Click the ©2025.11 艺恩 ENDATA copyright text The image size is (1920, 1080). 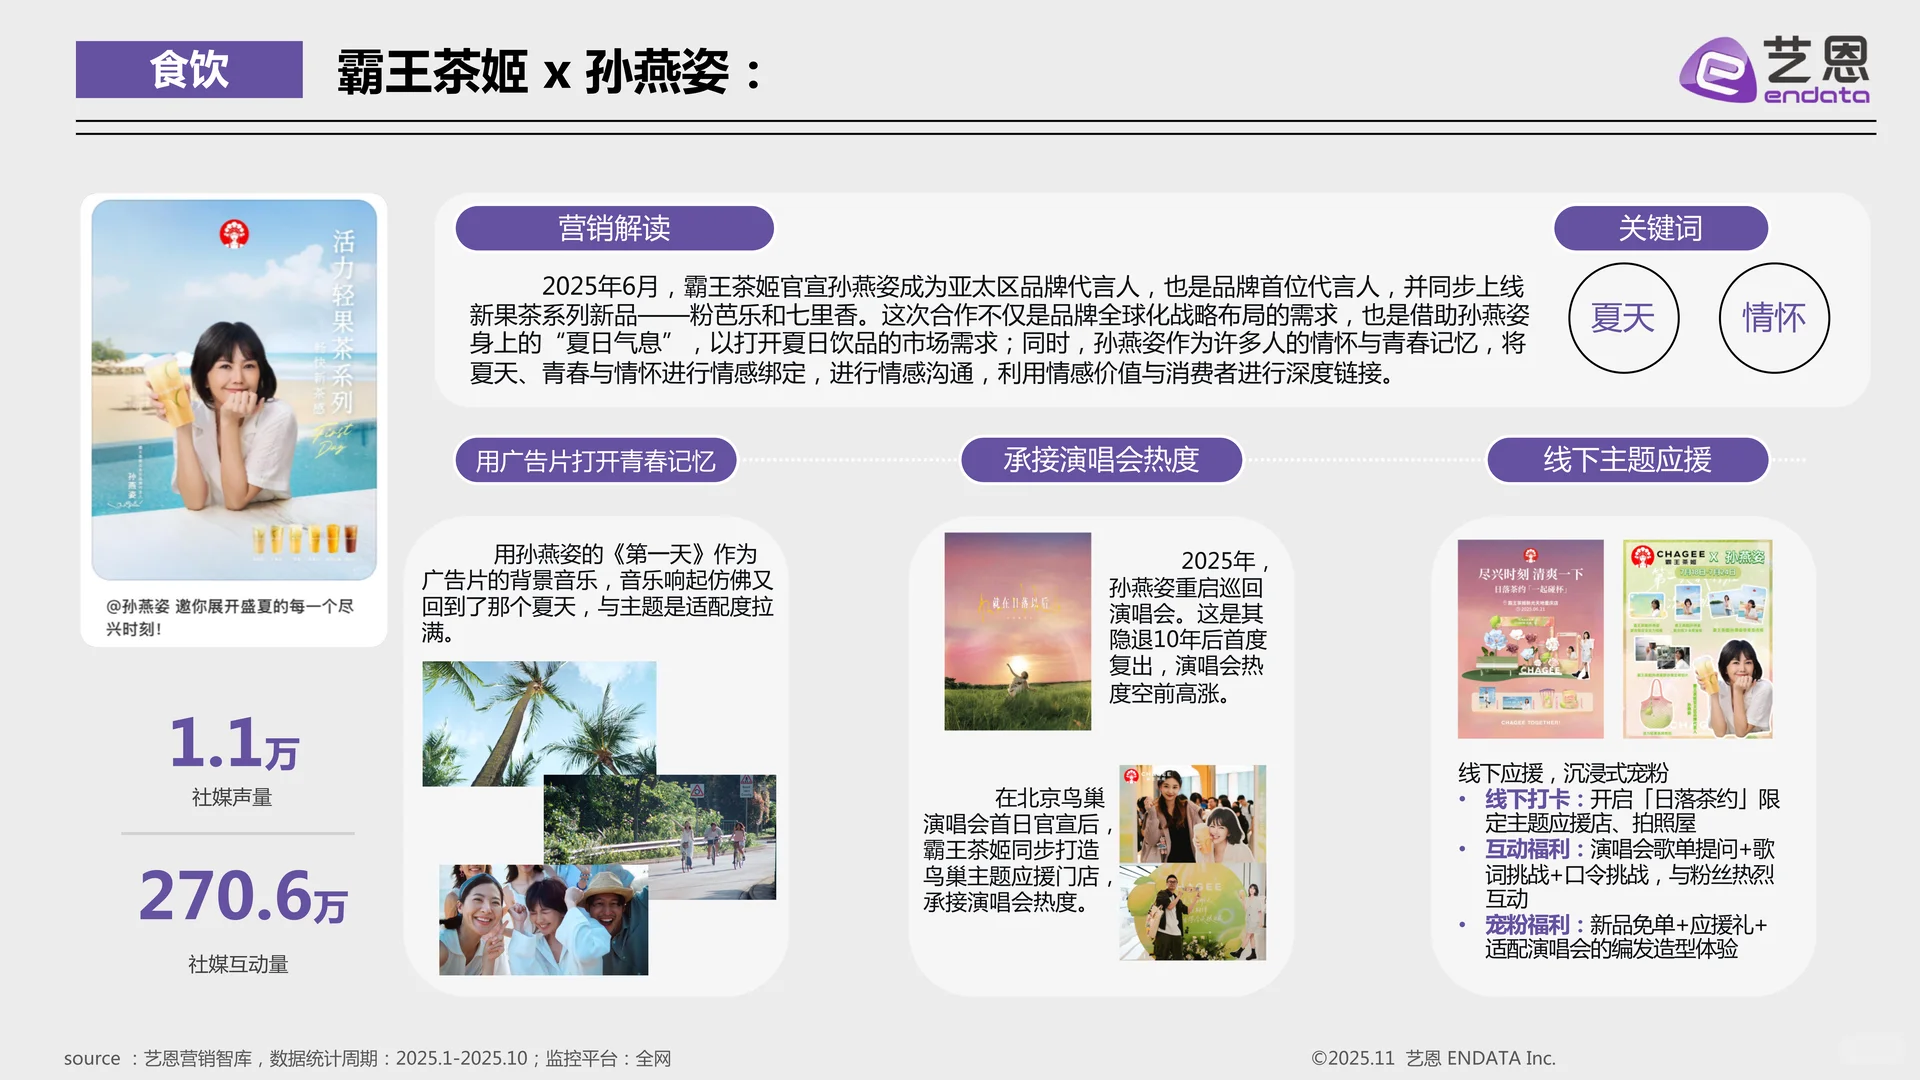1433,1058
